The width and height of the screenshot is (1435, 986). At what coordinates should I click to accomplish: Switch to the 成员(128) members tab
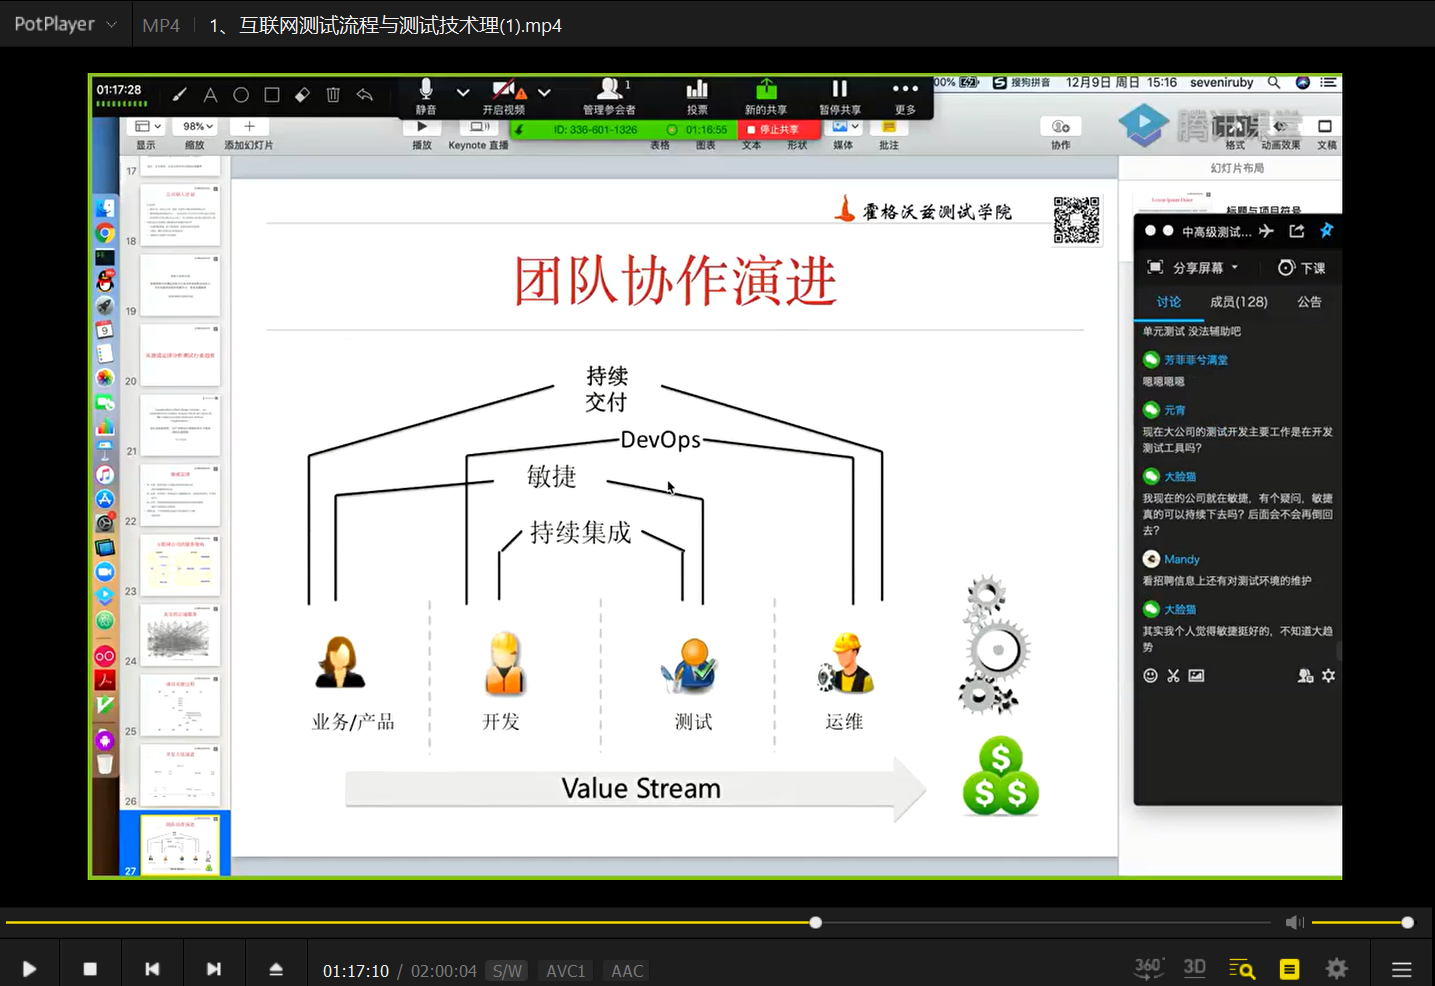point(1238,301)
